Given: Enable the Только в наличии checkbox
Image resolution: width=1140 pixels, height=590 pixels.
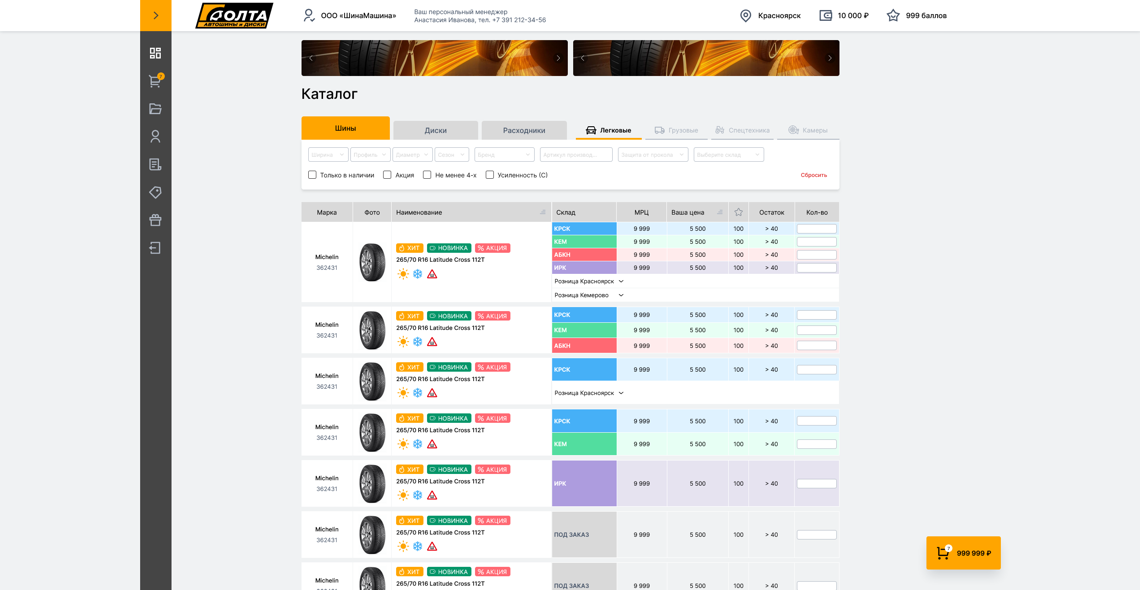Looking at the screenshot, I should (x=311, y=175).
